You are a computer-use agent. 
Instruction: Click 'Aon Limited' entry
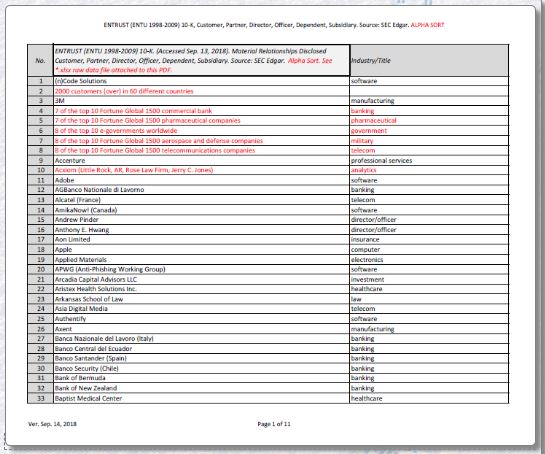[x=72, y=240]
